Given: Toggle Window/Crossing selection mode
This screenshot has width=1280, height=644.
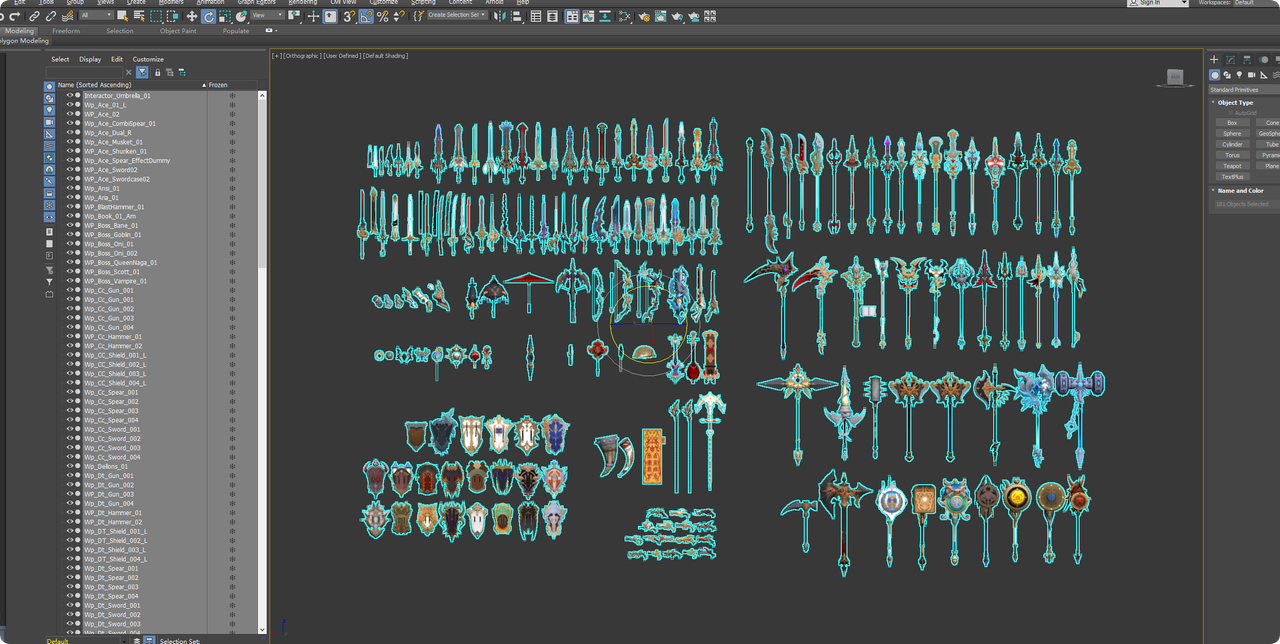Looking at the screenshot, I should point(173,16).
